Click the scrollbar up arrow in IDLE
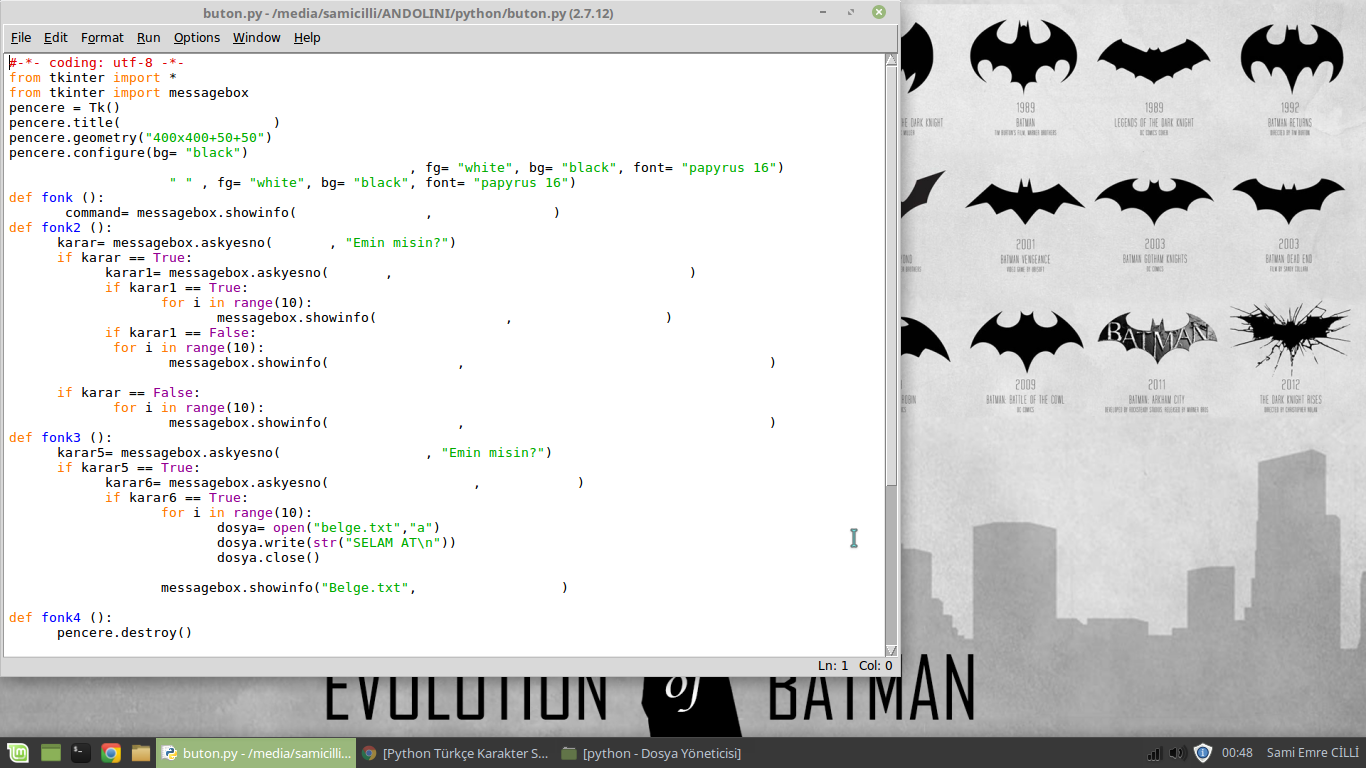1366x768 pixels. 891,60
